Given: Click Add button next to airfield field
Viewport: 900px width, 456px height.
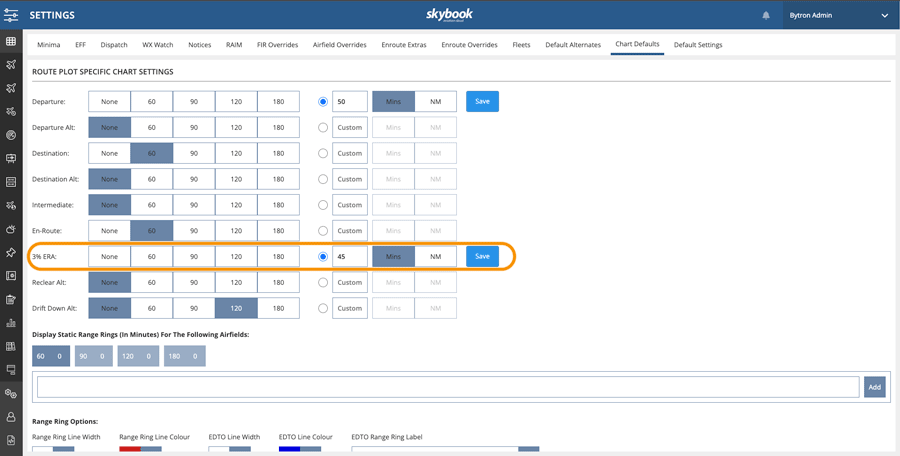Looking at the screenshot, I should [874, 387].
